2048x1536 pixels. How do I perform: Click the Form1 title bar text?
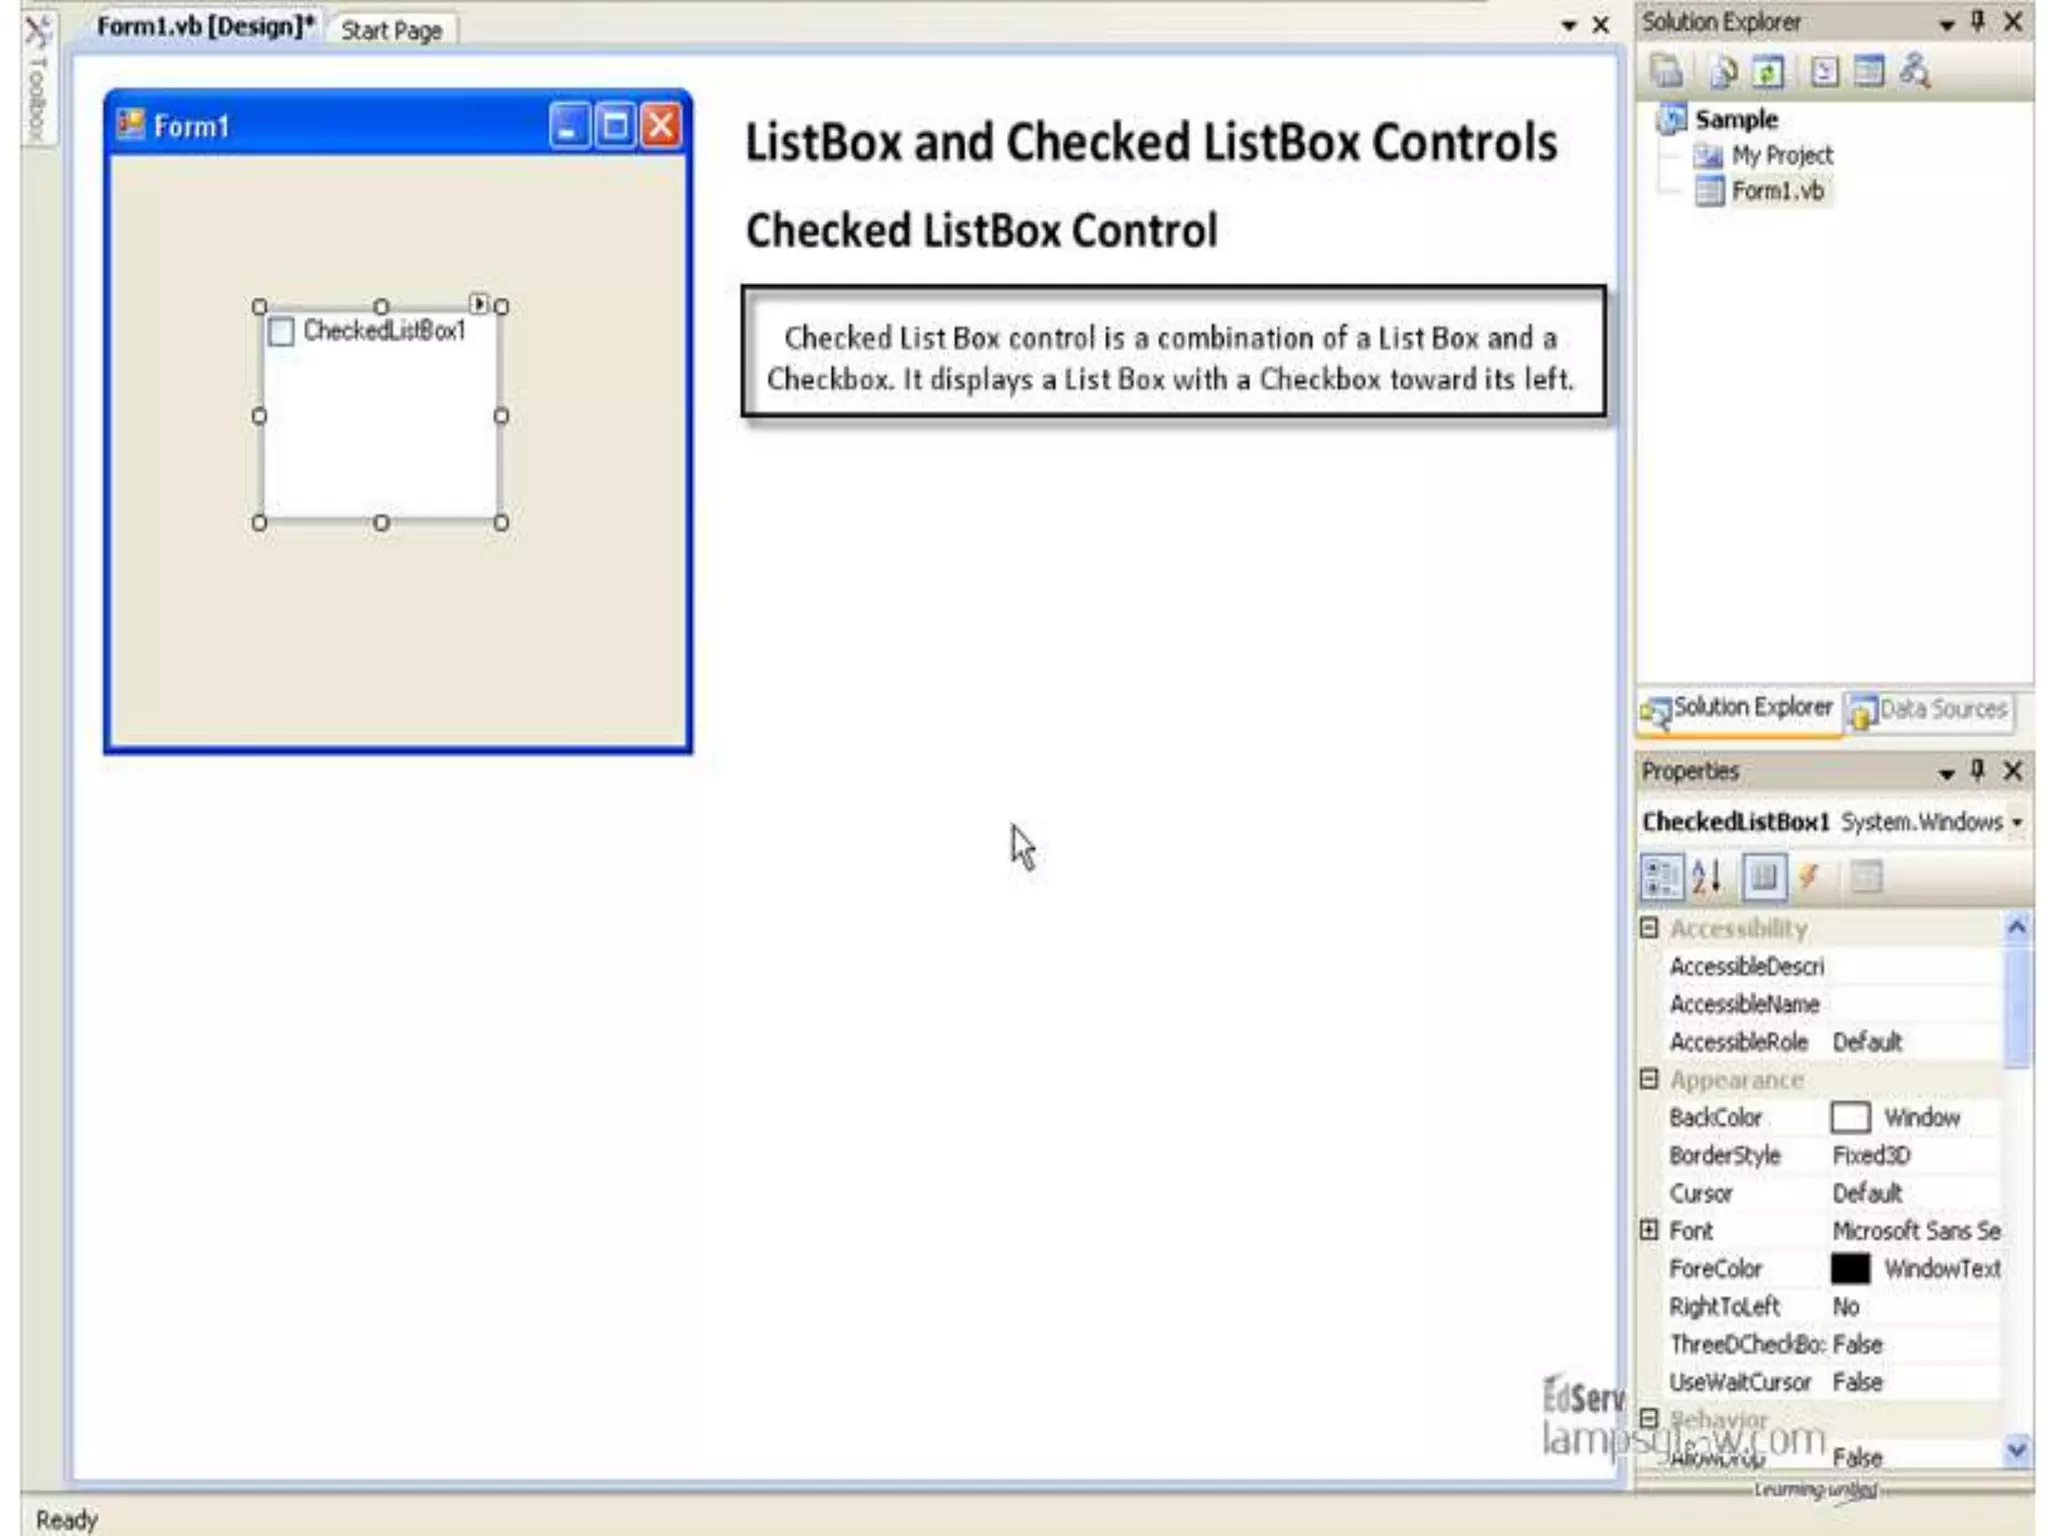[192, 126]
